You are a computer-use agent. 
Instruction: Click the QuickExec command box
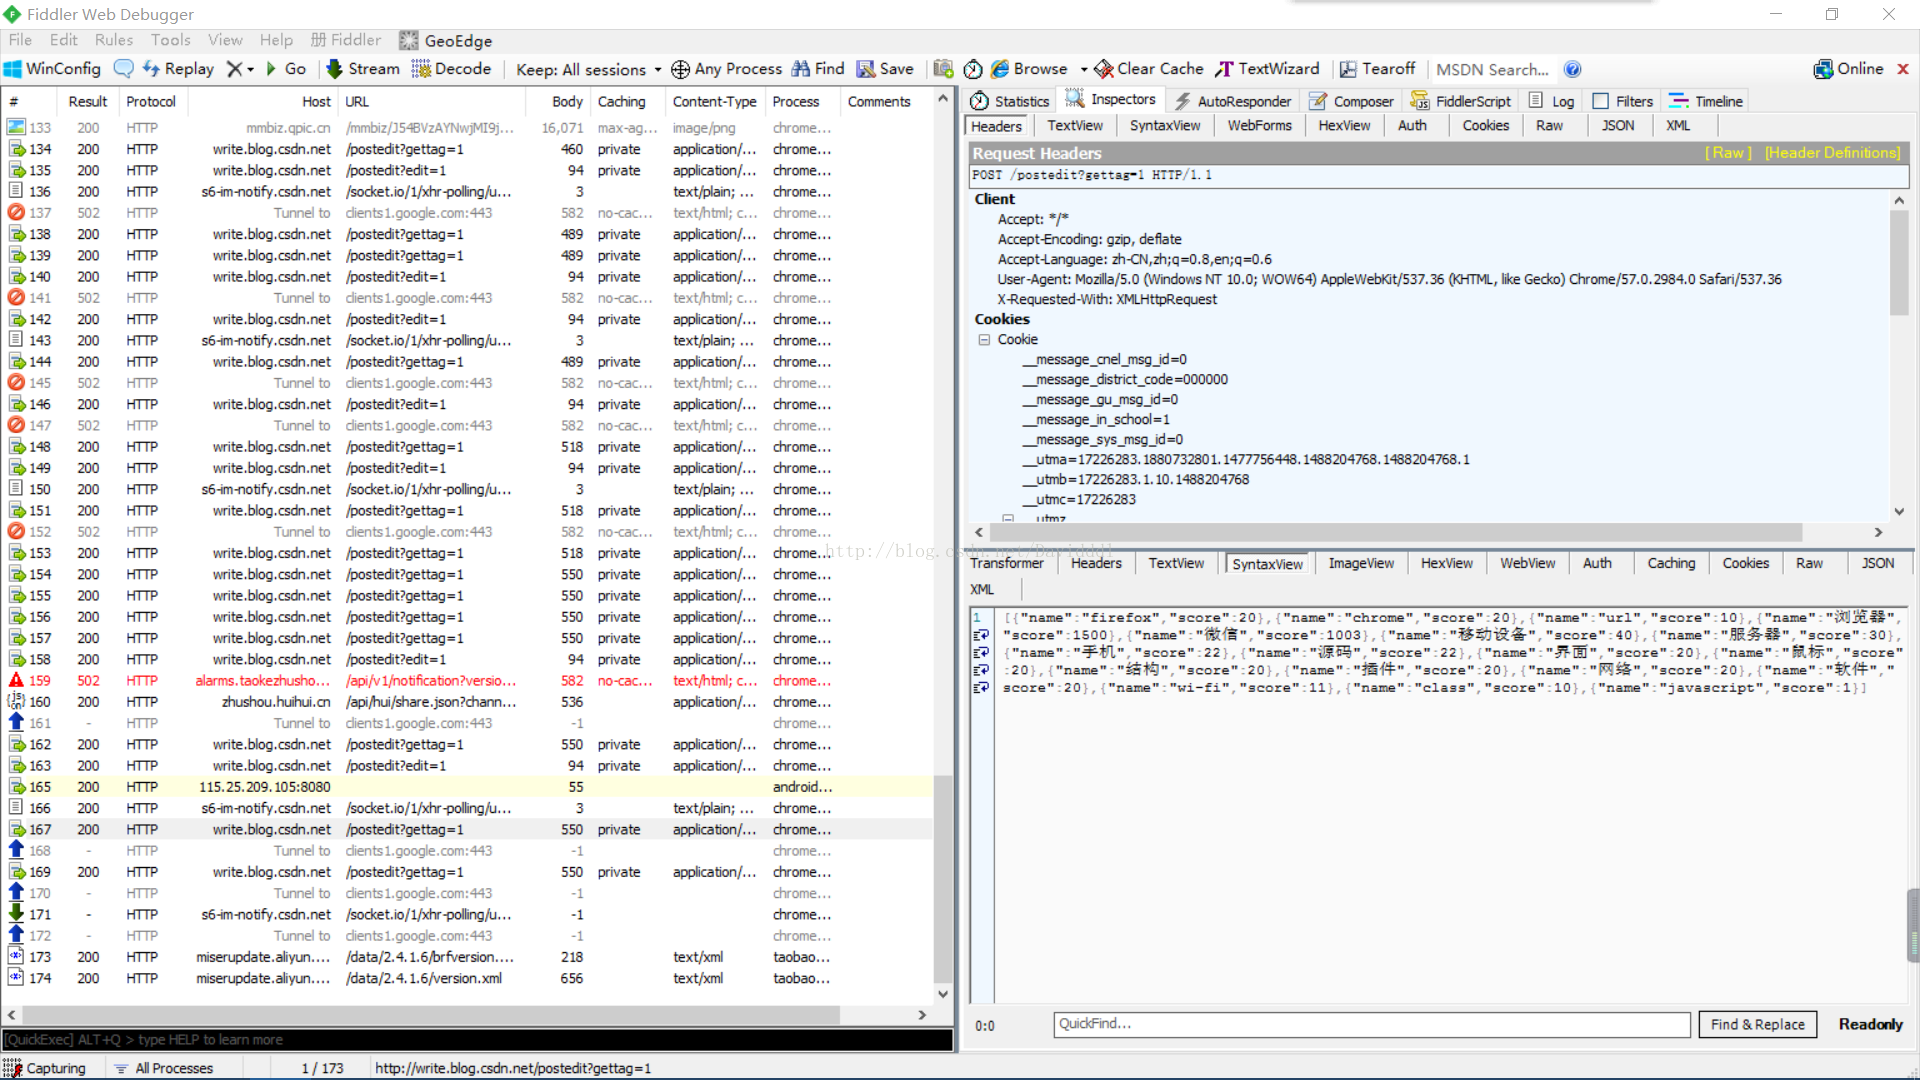pos(477,1040)
